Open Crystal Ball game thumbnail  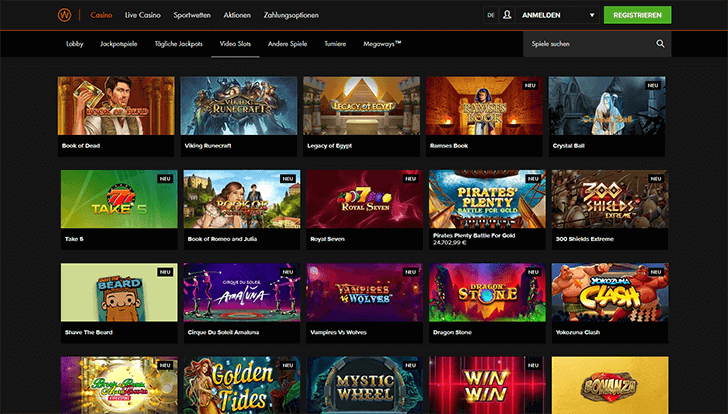click(607, 106)
